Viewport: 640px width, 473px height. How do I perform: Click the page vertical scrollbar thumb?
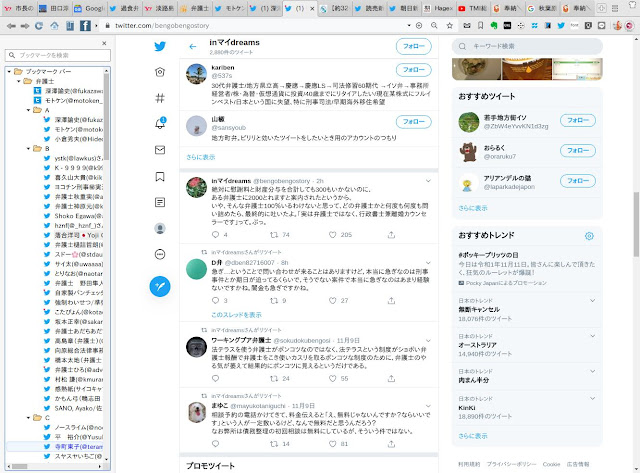click(636, 224)
